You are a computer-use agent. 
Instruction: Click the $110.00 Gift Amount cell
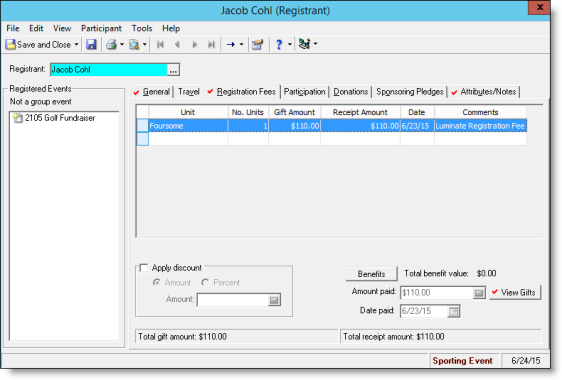[294, 126]
